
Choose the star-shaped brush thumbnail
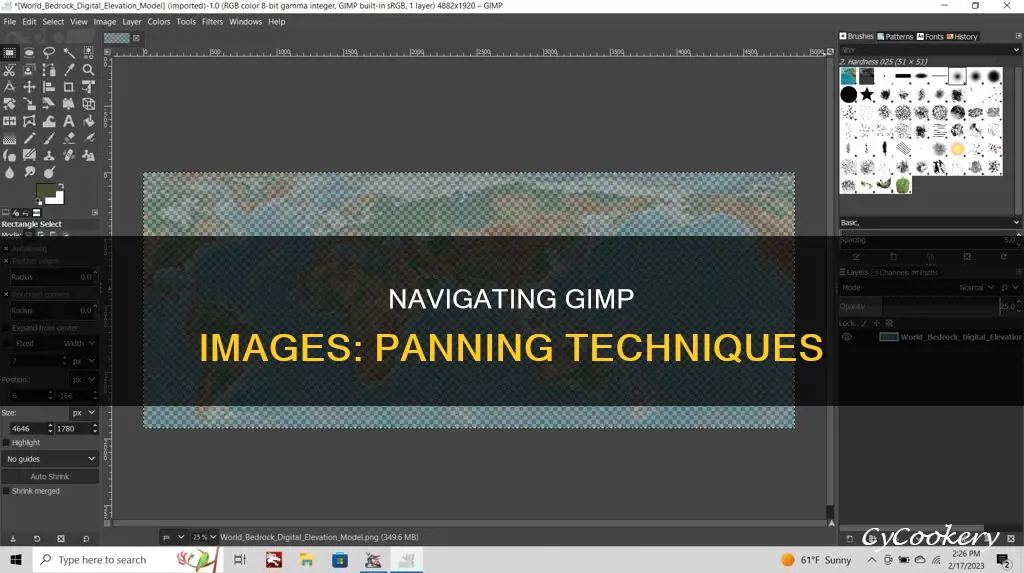click(x=867, y=95)
